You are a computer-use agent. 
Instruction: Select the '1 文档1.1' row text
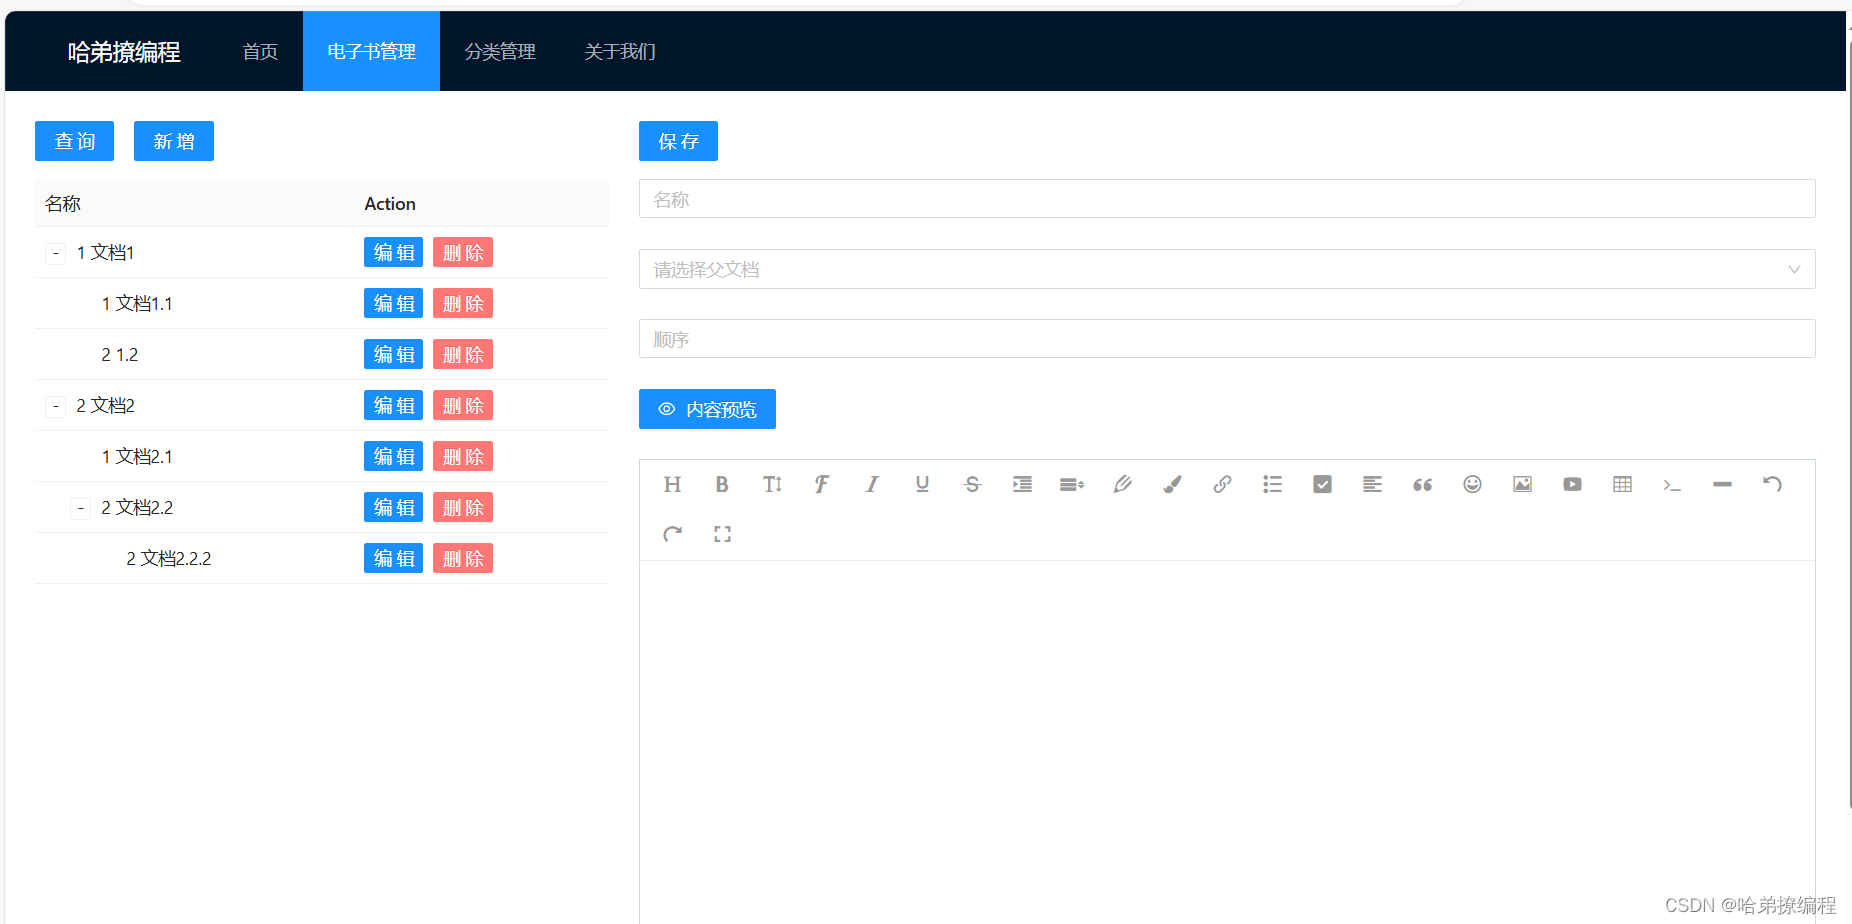point(137,304)
